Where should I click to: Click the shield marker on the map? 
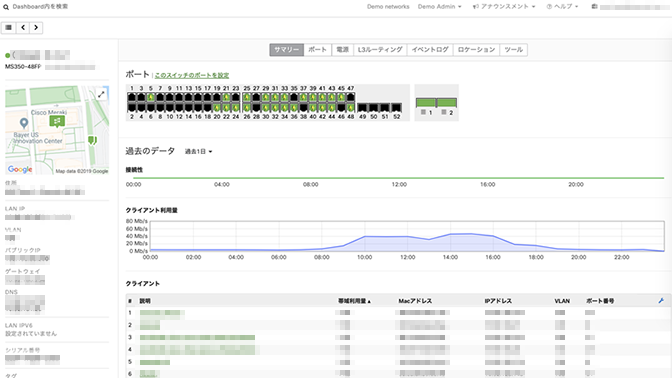tap(92, 140)
